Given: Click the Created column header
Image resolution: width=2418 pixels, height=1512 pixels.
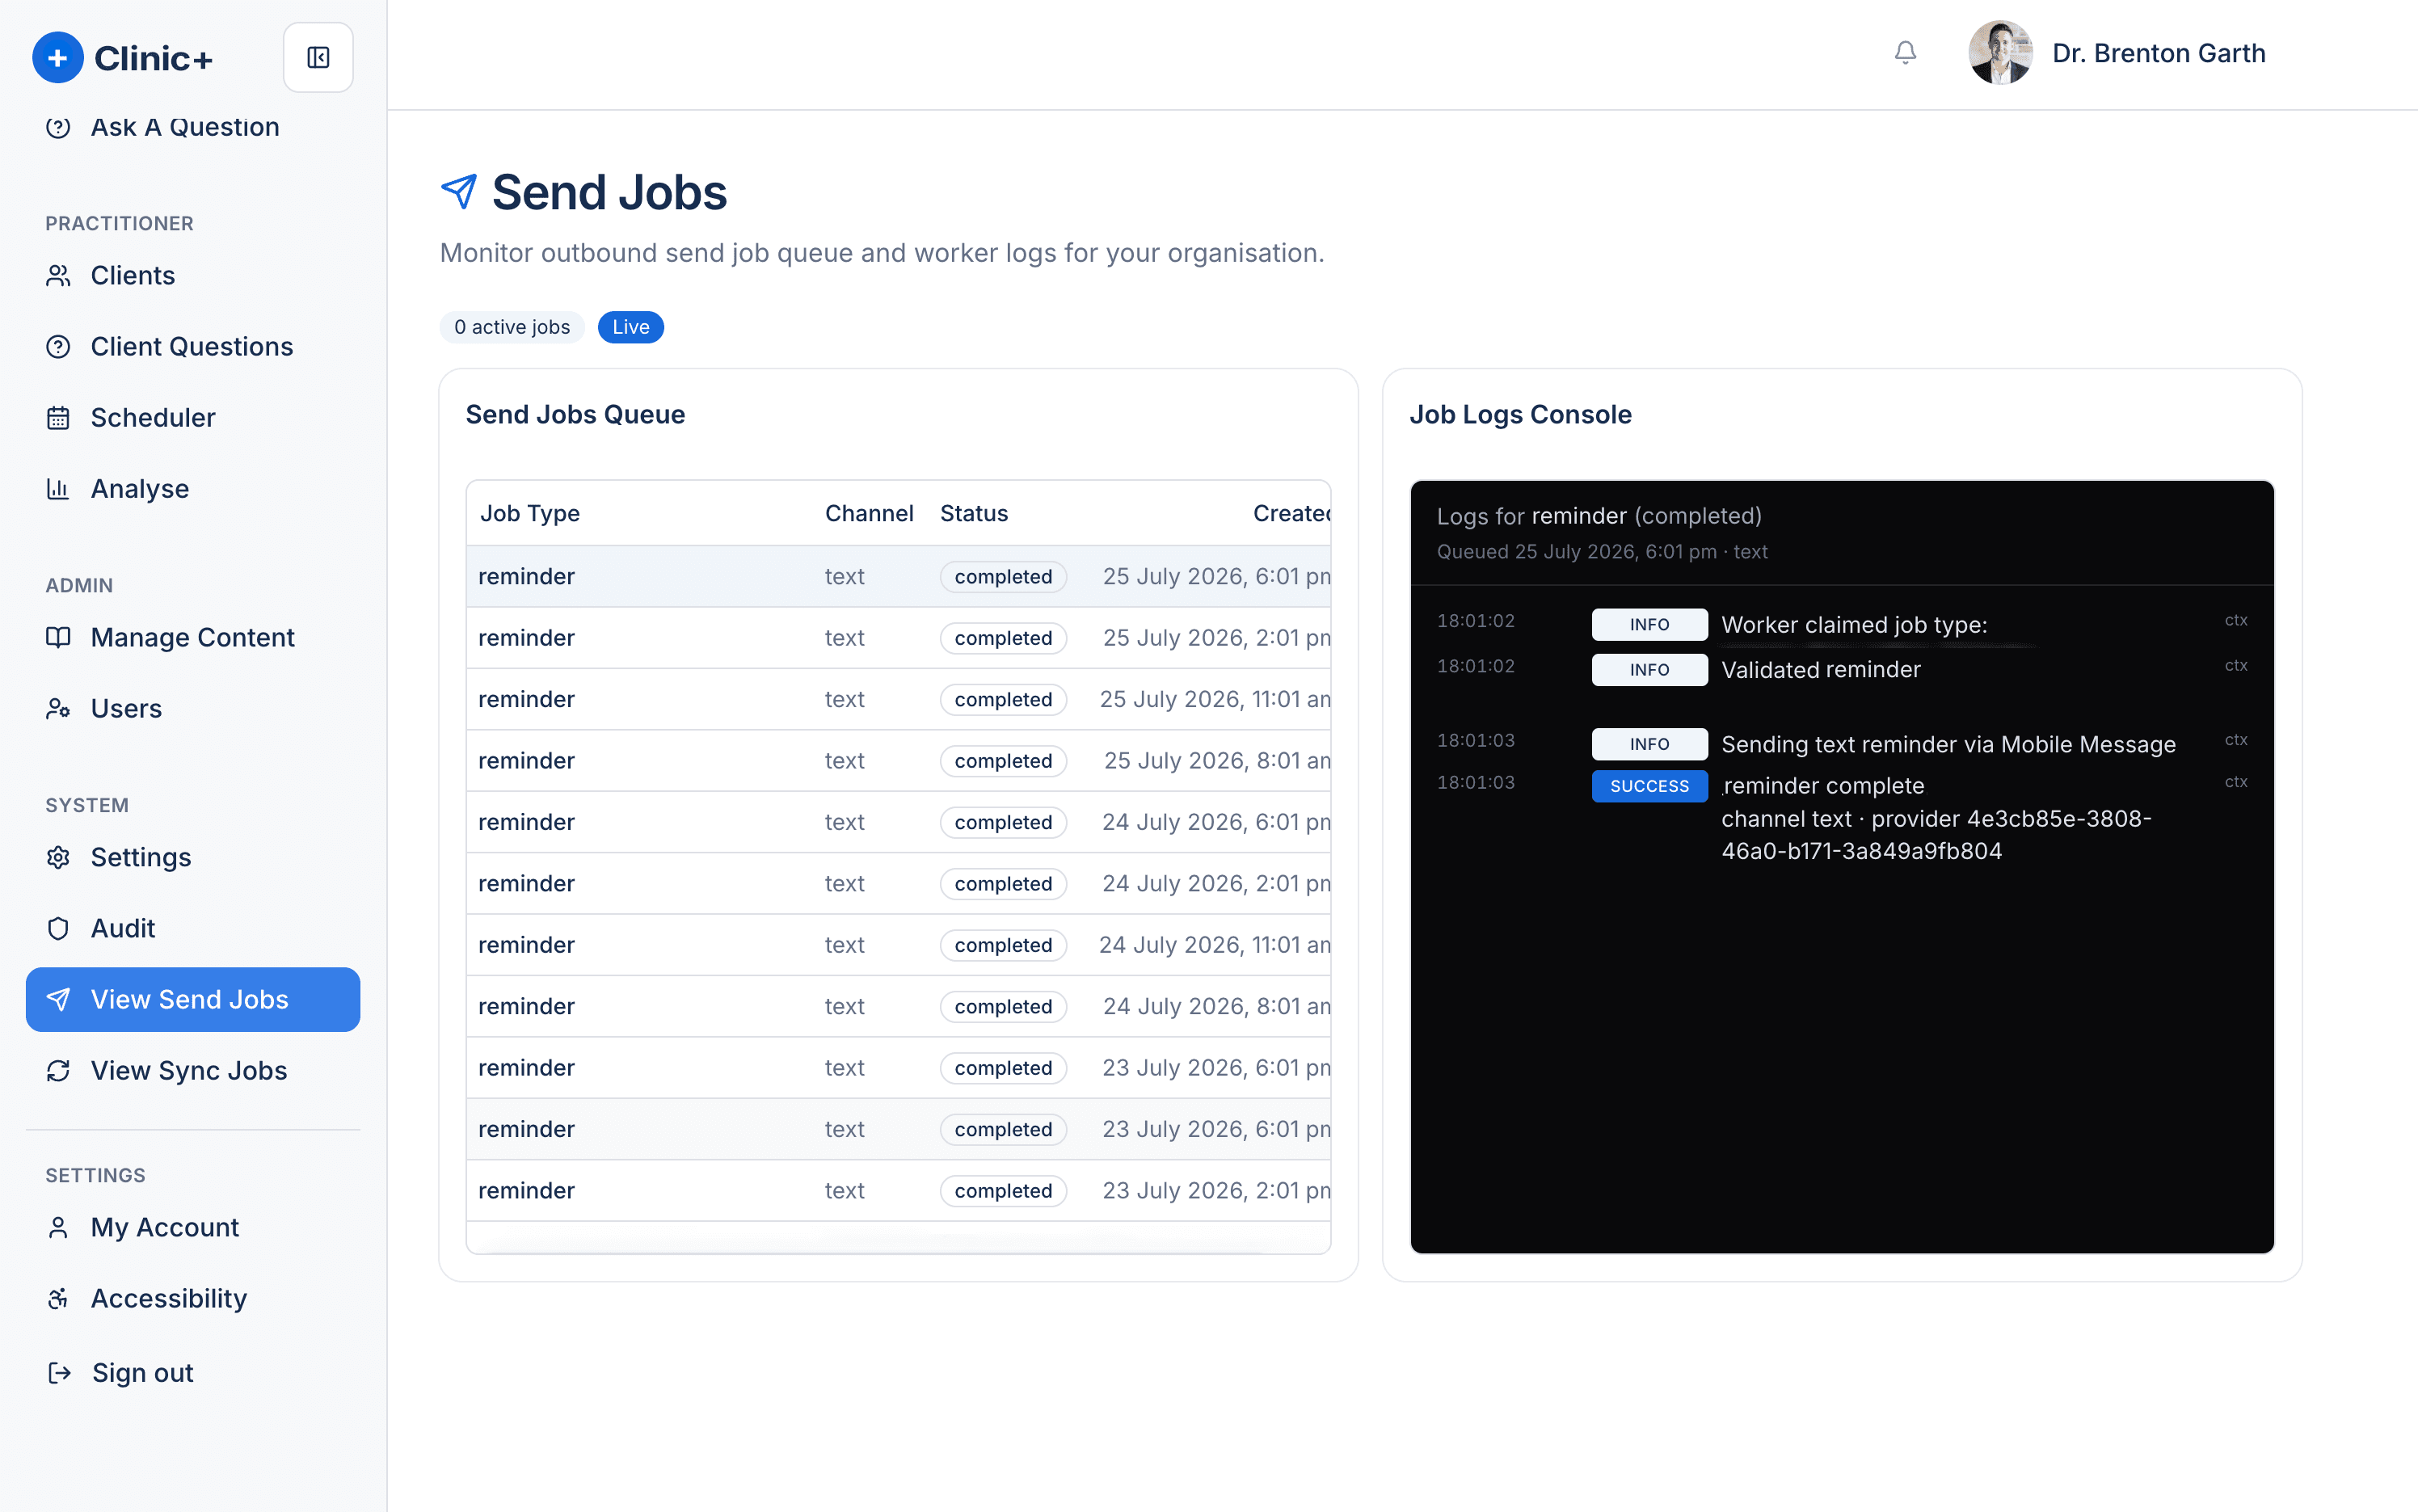Looking at the screenshot, I should pyautogui.click(x=1291, y=513).
